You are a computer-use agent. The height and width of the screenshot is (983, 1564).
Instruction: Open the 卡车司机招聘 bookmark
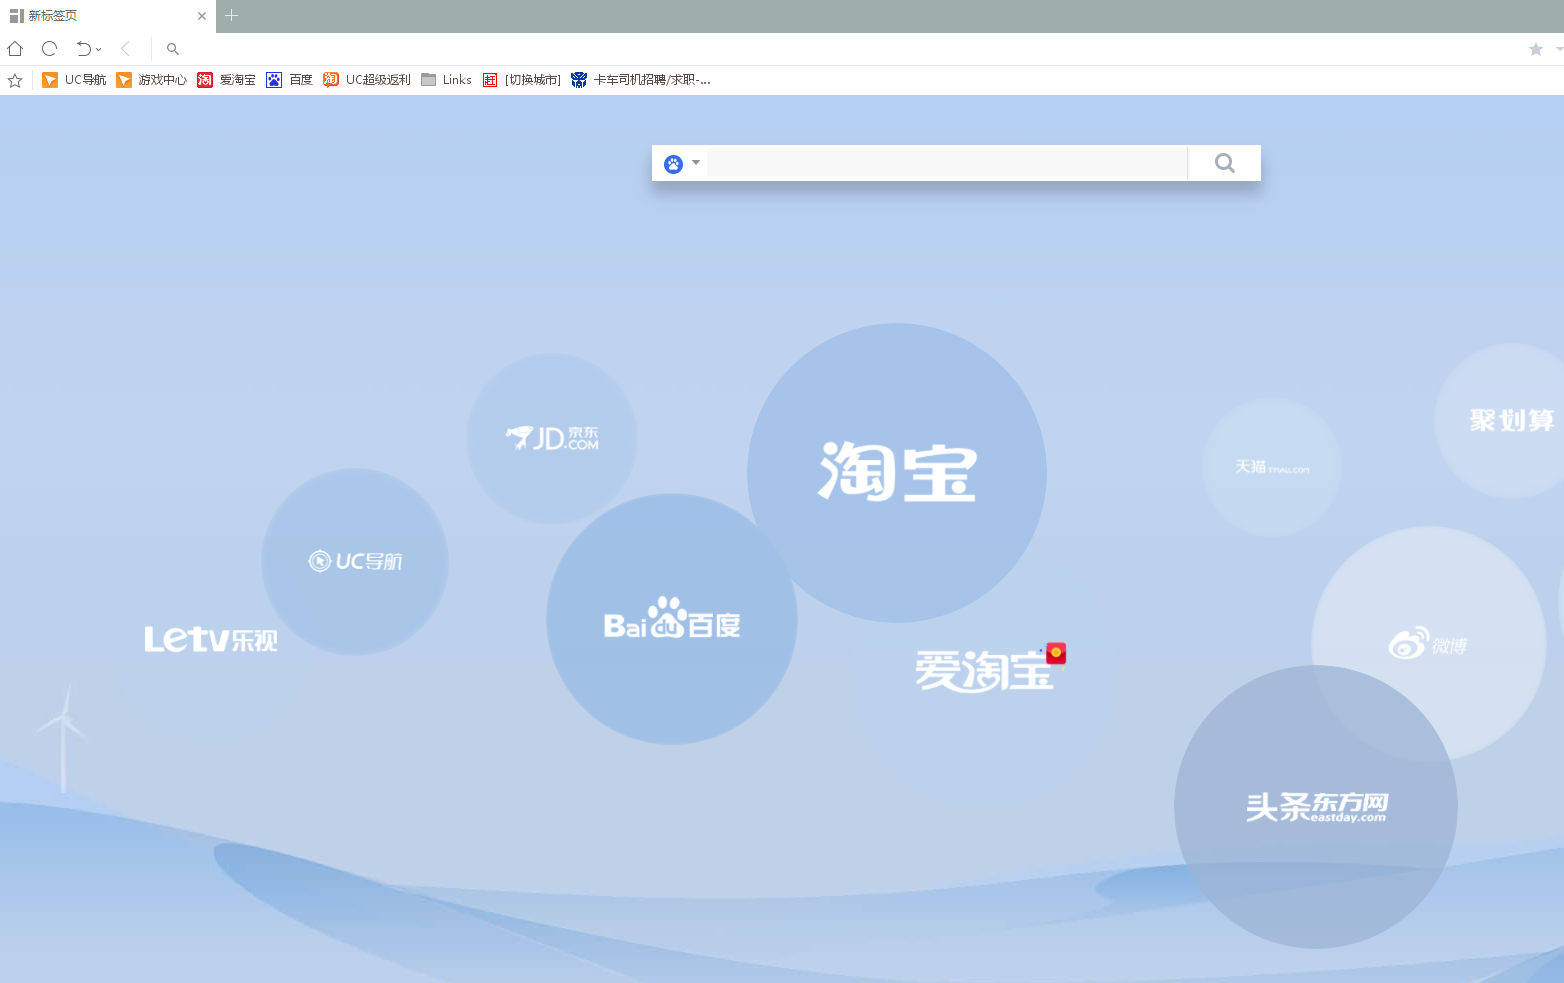click(x=641, y=80)
